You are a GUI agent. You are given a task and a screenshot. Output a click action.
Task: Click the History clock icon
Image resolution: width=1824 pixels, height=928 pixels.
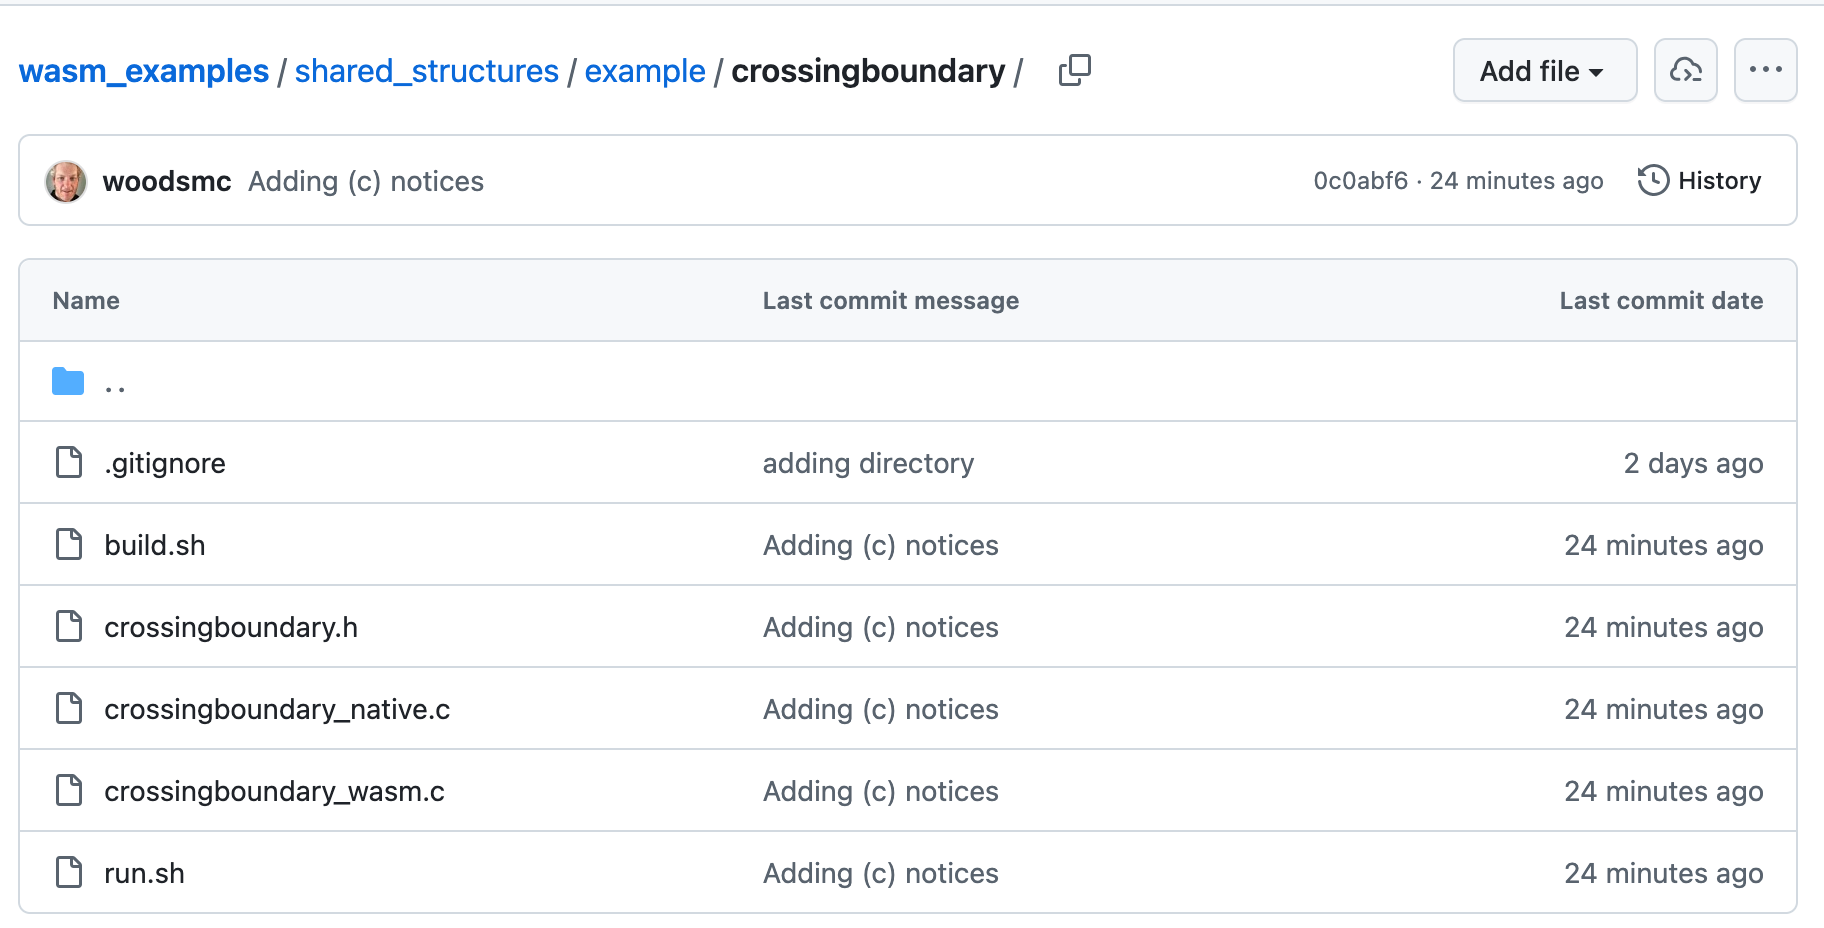point(1654,180)
